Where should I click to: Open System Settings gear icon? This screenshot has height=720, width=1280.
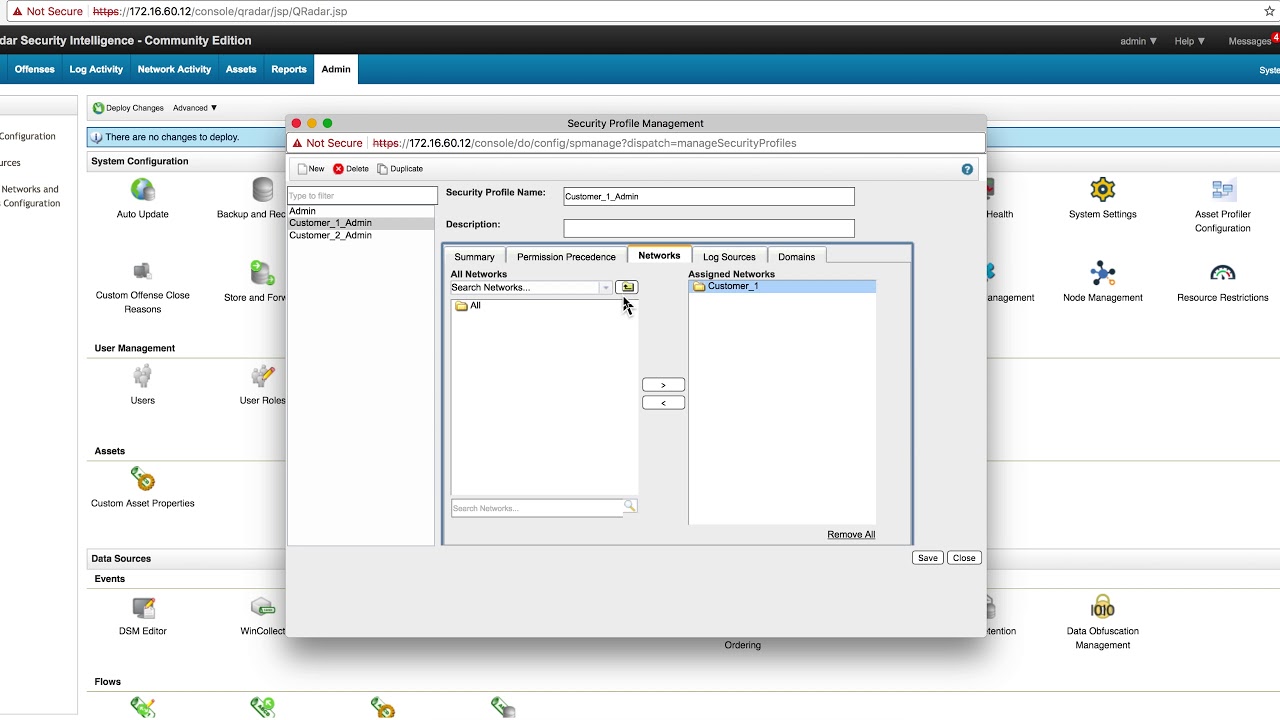[x=1102, y=189]
